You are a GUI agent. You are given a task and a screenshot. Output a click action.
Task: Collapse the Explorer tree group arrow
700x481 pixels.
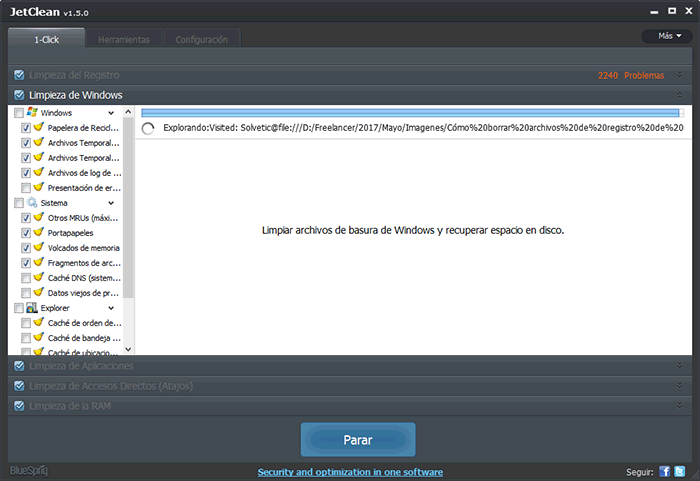click(x=111, y=308)
